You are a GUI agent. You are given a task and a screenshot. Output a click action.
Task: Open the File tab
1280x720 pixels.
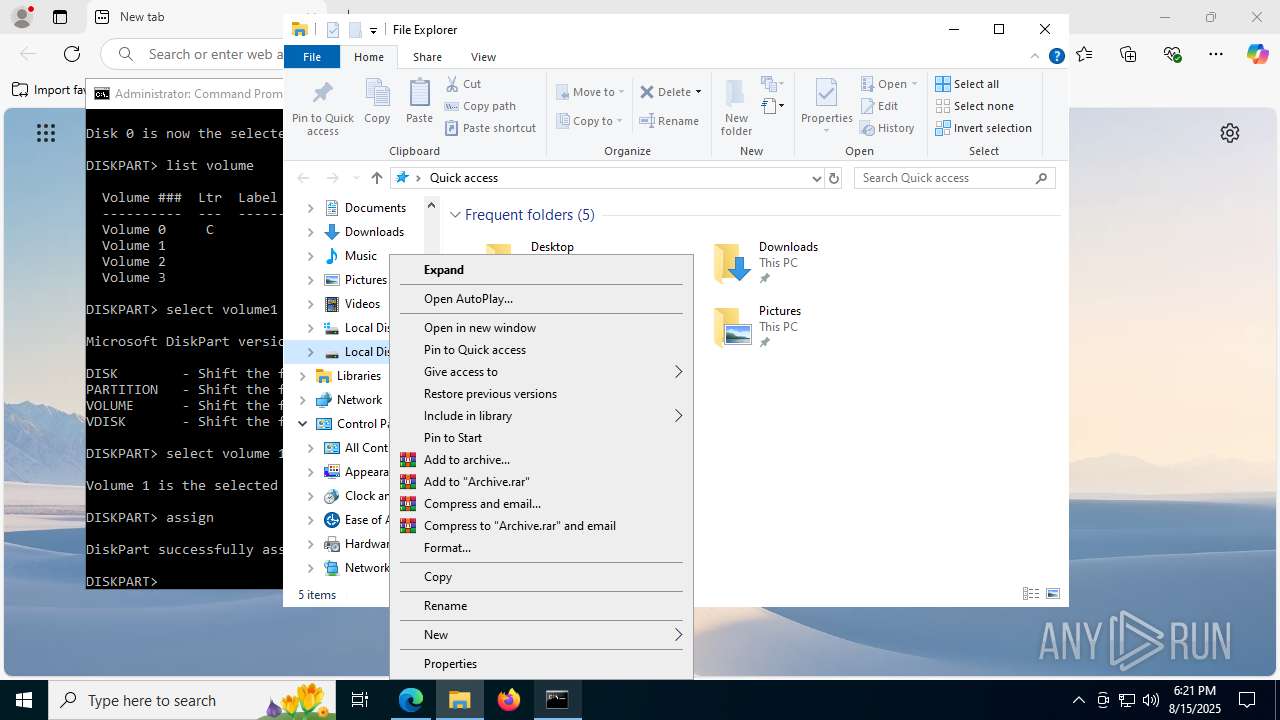[312, 57]
